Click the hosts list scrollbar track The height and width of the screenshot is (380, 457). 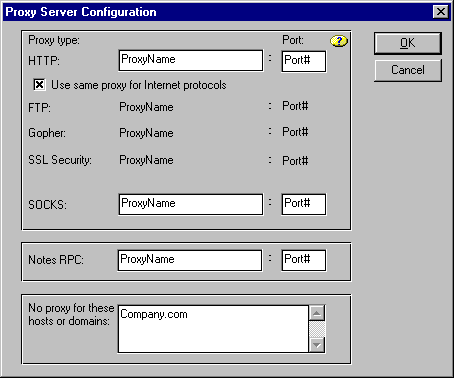click(317, 329)
